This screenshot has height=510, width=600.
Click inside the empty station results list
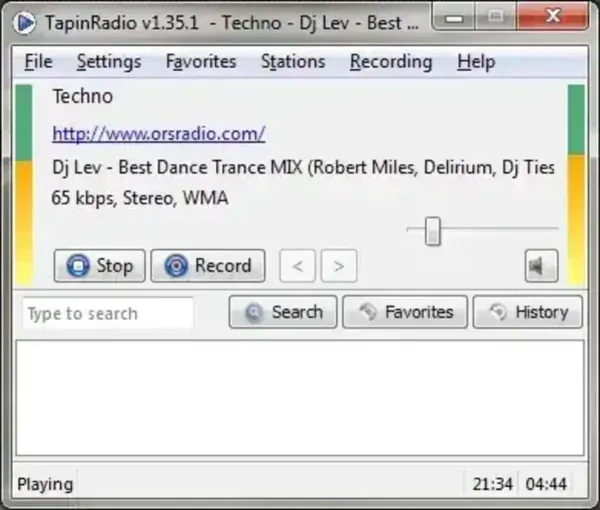(300, 398)
